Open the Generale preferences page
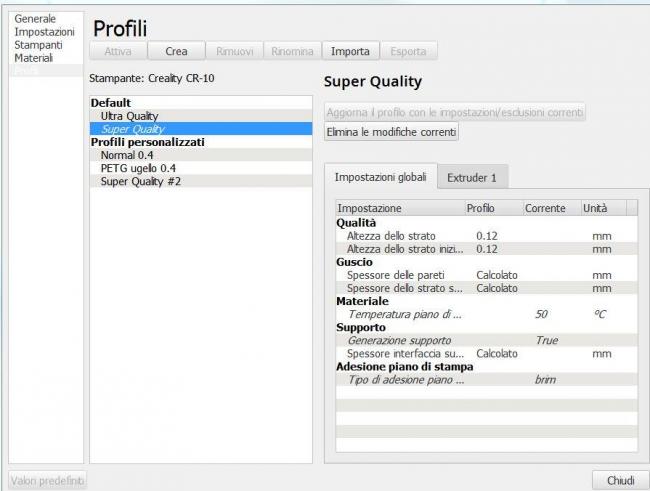 (x=35, y=19)
